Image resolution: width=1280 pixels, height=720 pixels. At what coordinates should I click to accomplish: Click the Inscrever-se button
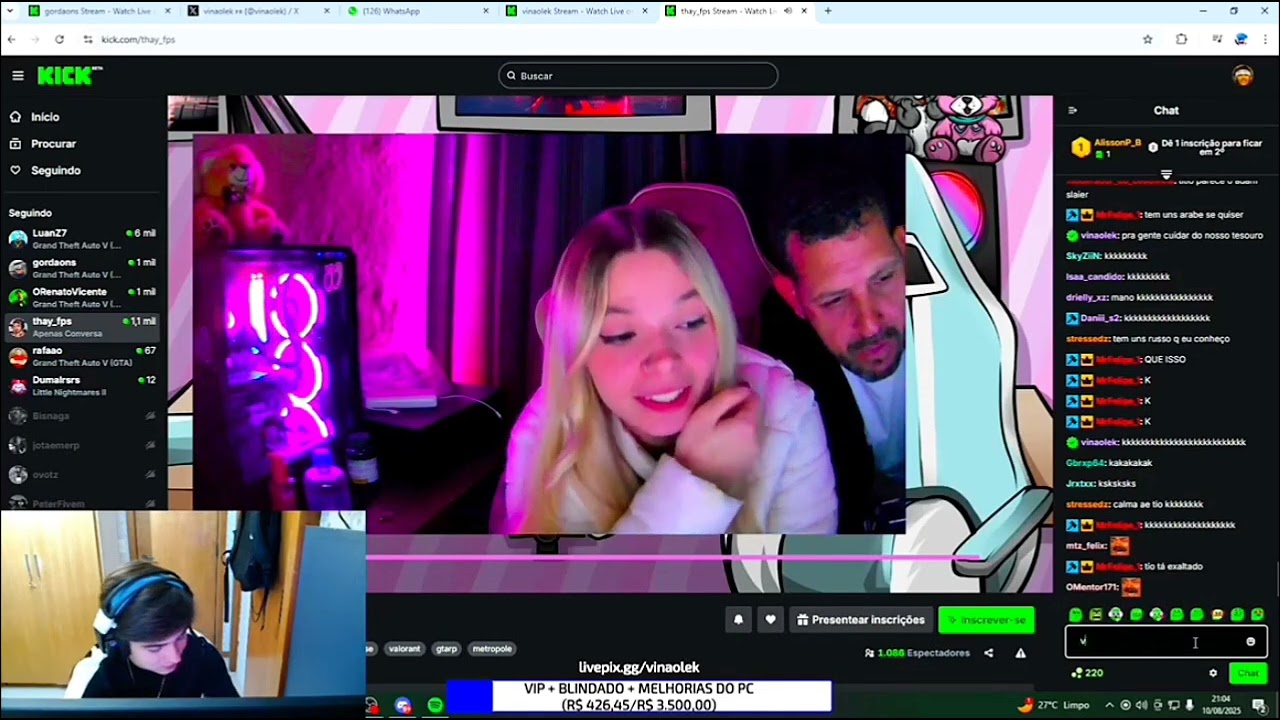pyautogui.click(x=986, y=620)
